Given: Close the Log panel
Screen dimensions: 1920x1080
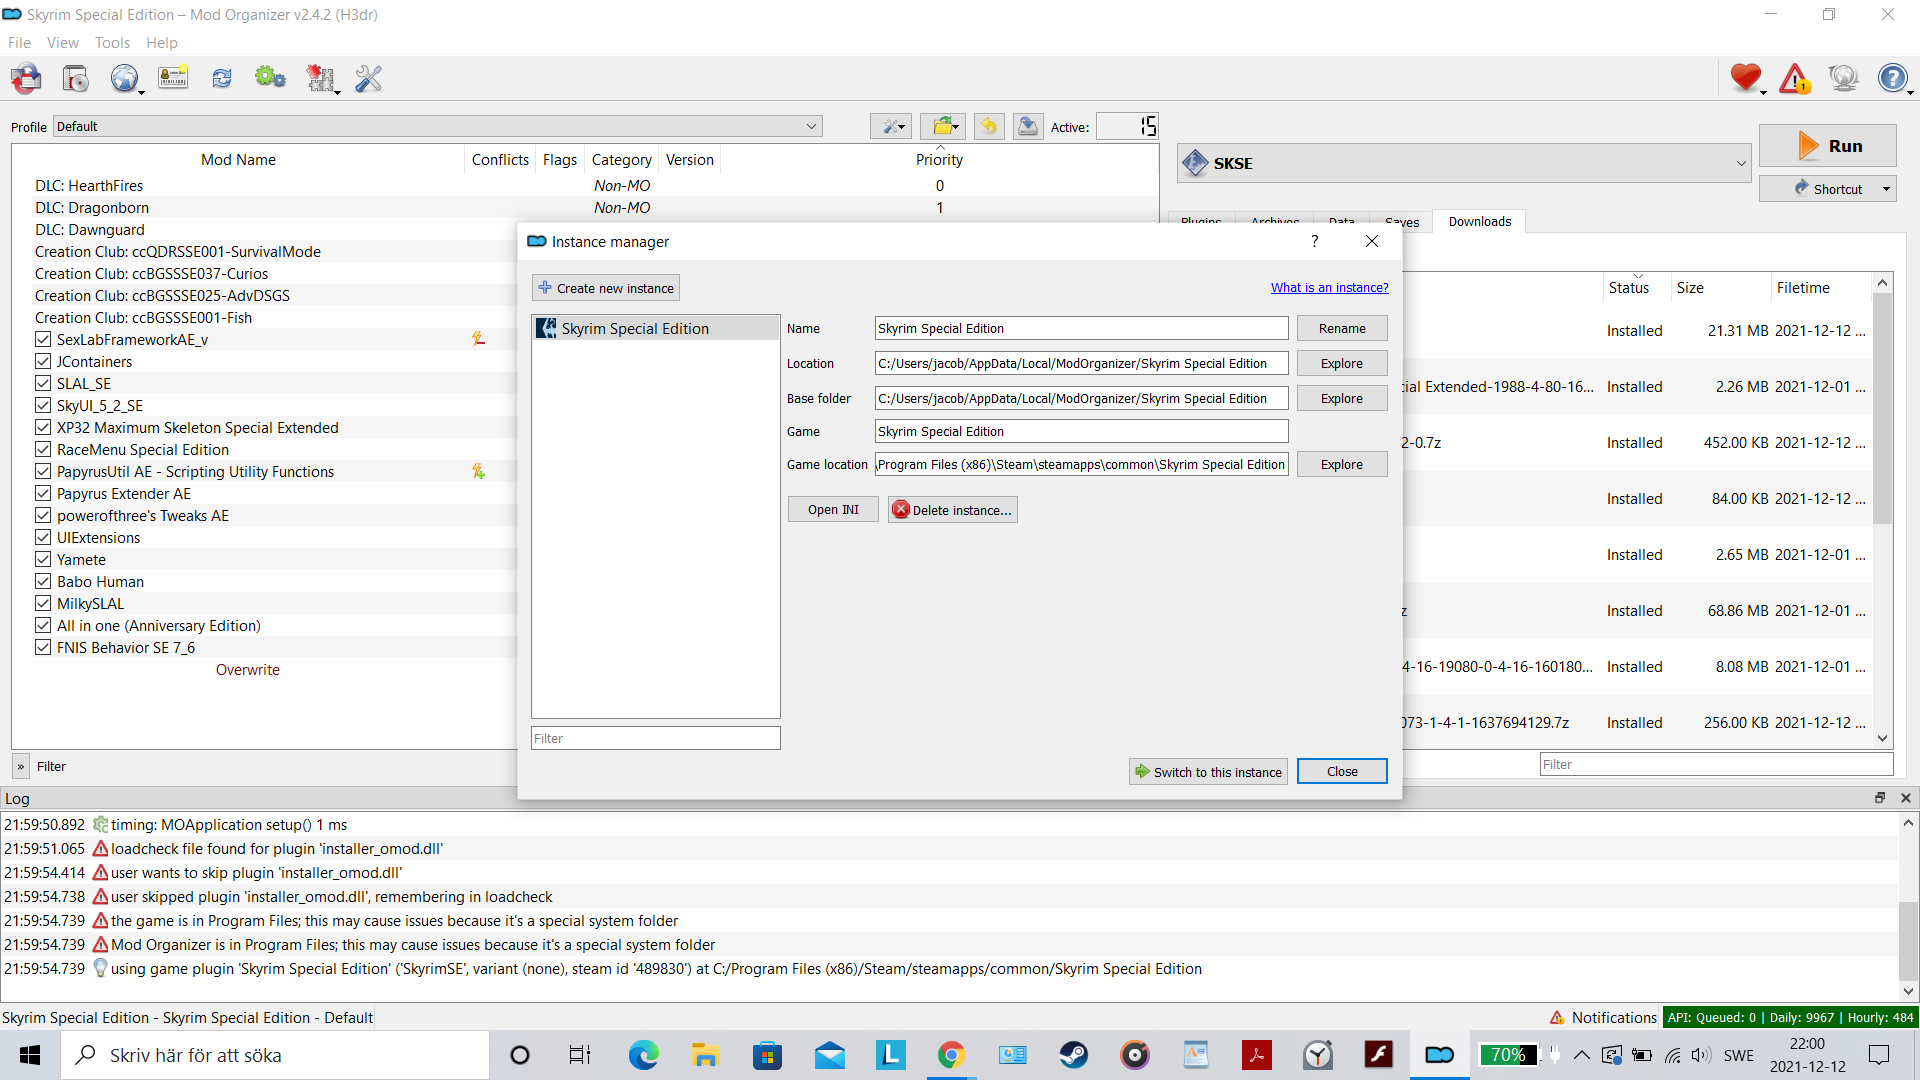Looking at the screenshot, I should (x=1906, y=797).
